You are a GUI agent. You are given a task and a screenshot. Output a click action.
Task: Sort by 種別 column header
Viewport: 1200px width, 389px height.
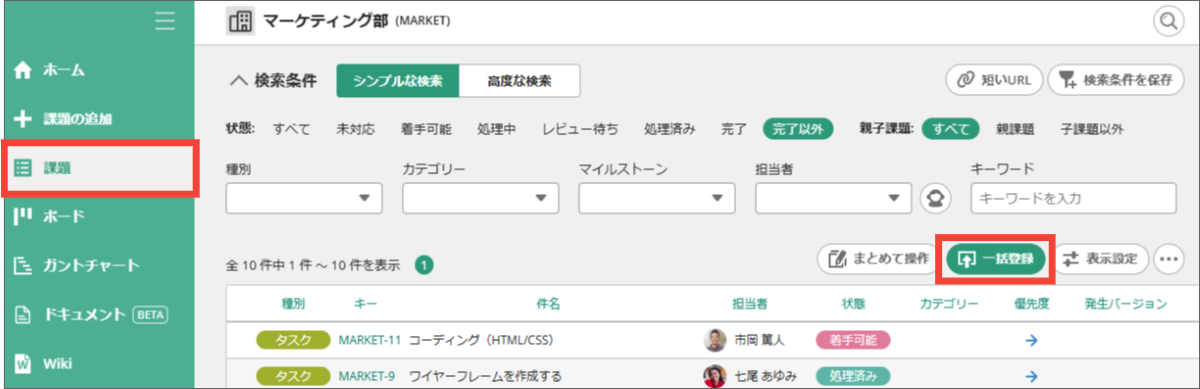293,303
